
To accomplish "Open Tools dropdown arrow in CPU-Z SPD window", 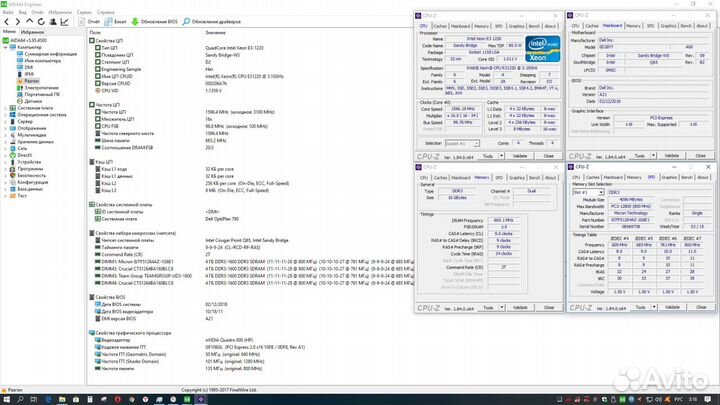I will pos(654,307).
